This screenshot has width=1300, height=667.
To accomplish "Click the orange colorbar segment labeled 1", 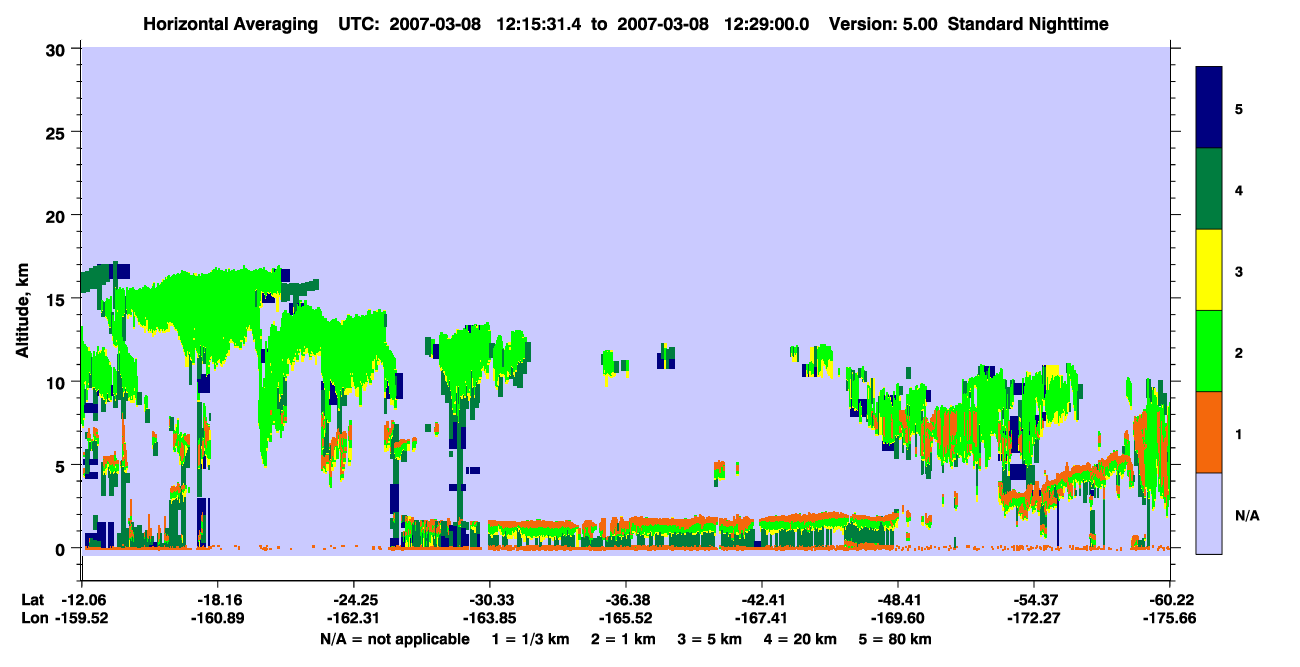I will coord(1209,432).
